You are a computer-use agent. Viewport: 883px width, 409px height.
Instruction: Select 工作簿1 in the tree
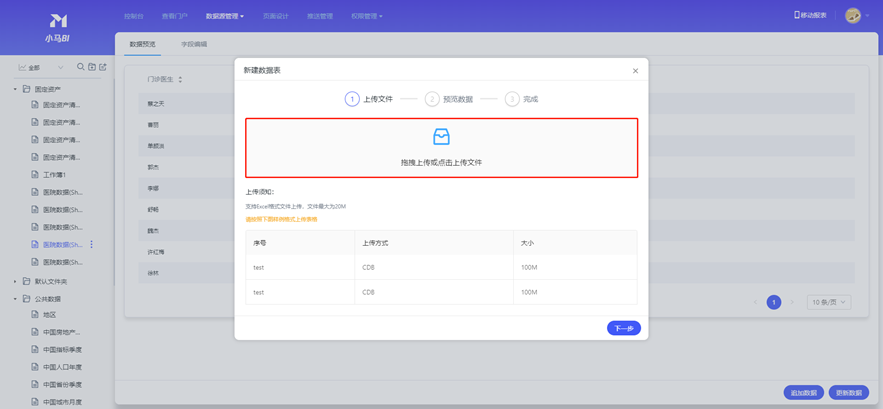tap(55, 175)
